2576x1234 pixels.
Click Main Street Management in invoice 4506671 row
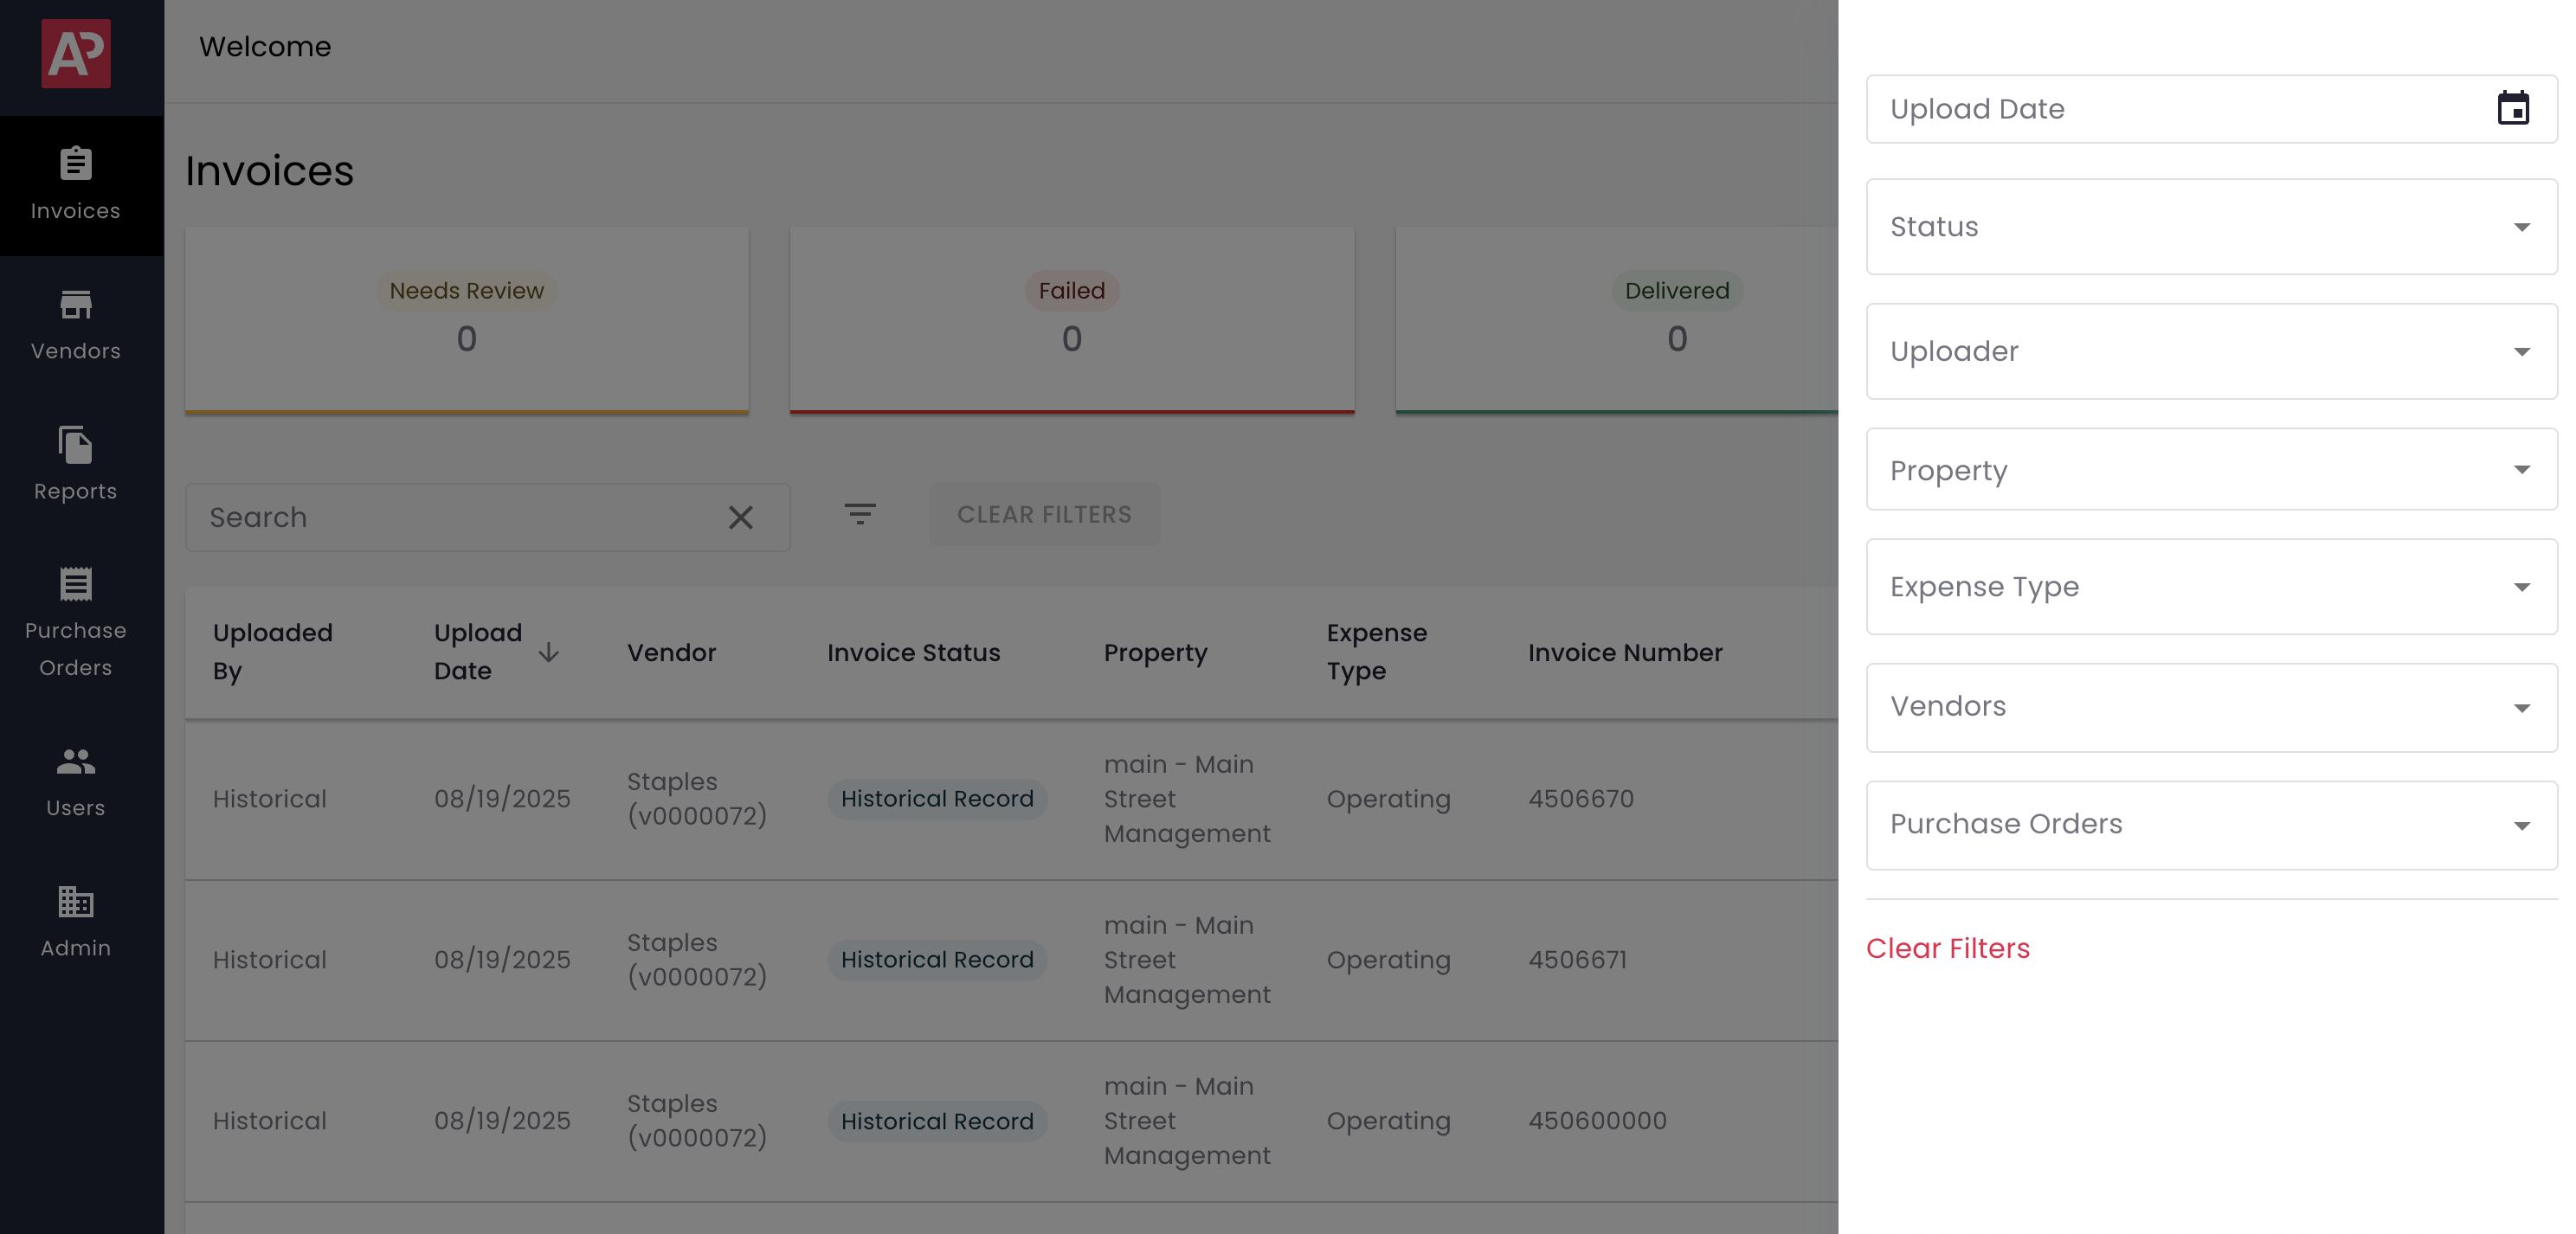pos(1187,960)
